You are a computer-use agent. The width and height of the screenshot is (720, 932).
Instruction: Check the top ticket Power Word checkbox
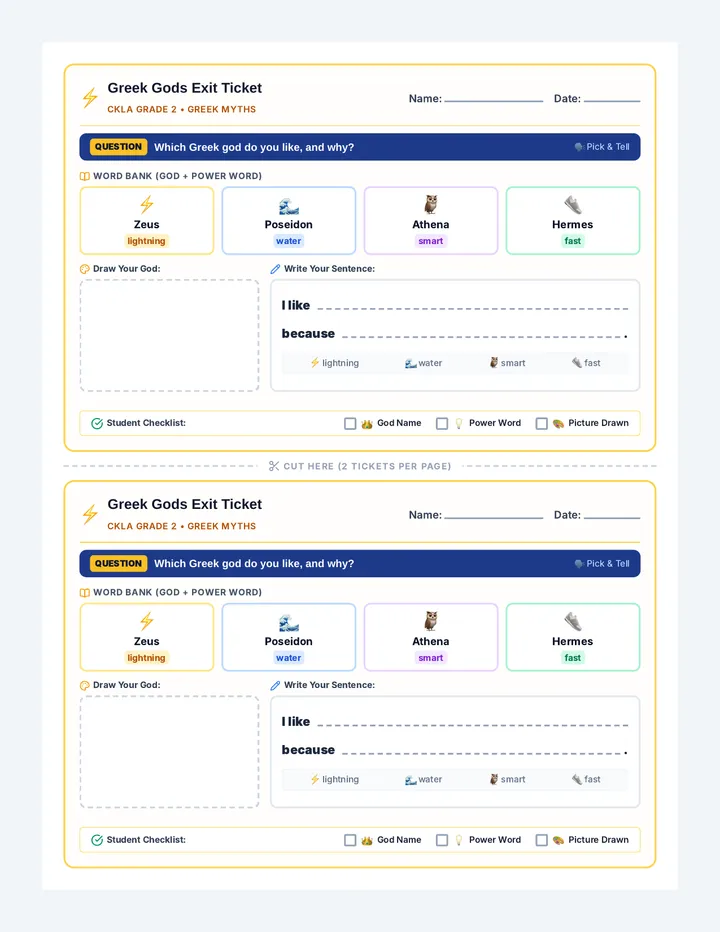[x=442, y=423]
